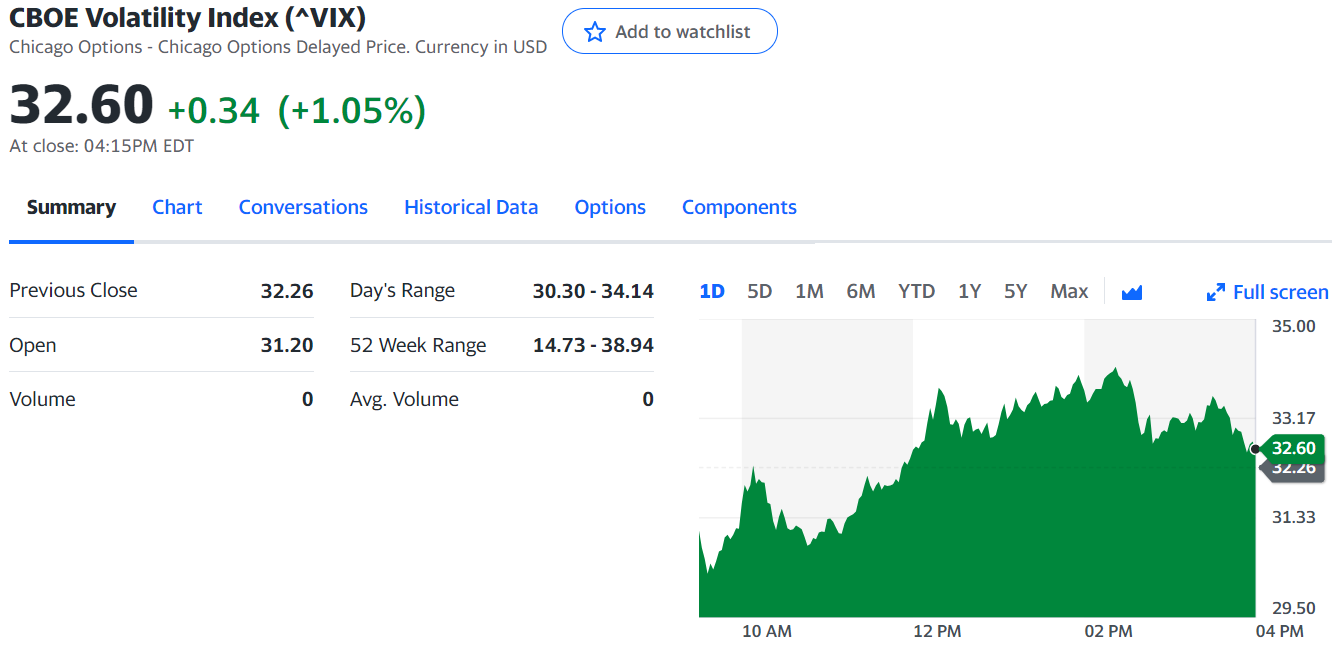The image size is (1332, 648).
Task: Click the Avg. Volume label
Action: (x=404, y=399)
